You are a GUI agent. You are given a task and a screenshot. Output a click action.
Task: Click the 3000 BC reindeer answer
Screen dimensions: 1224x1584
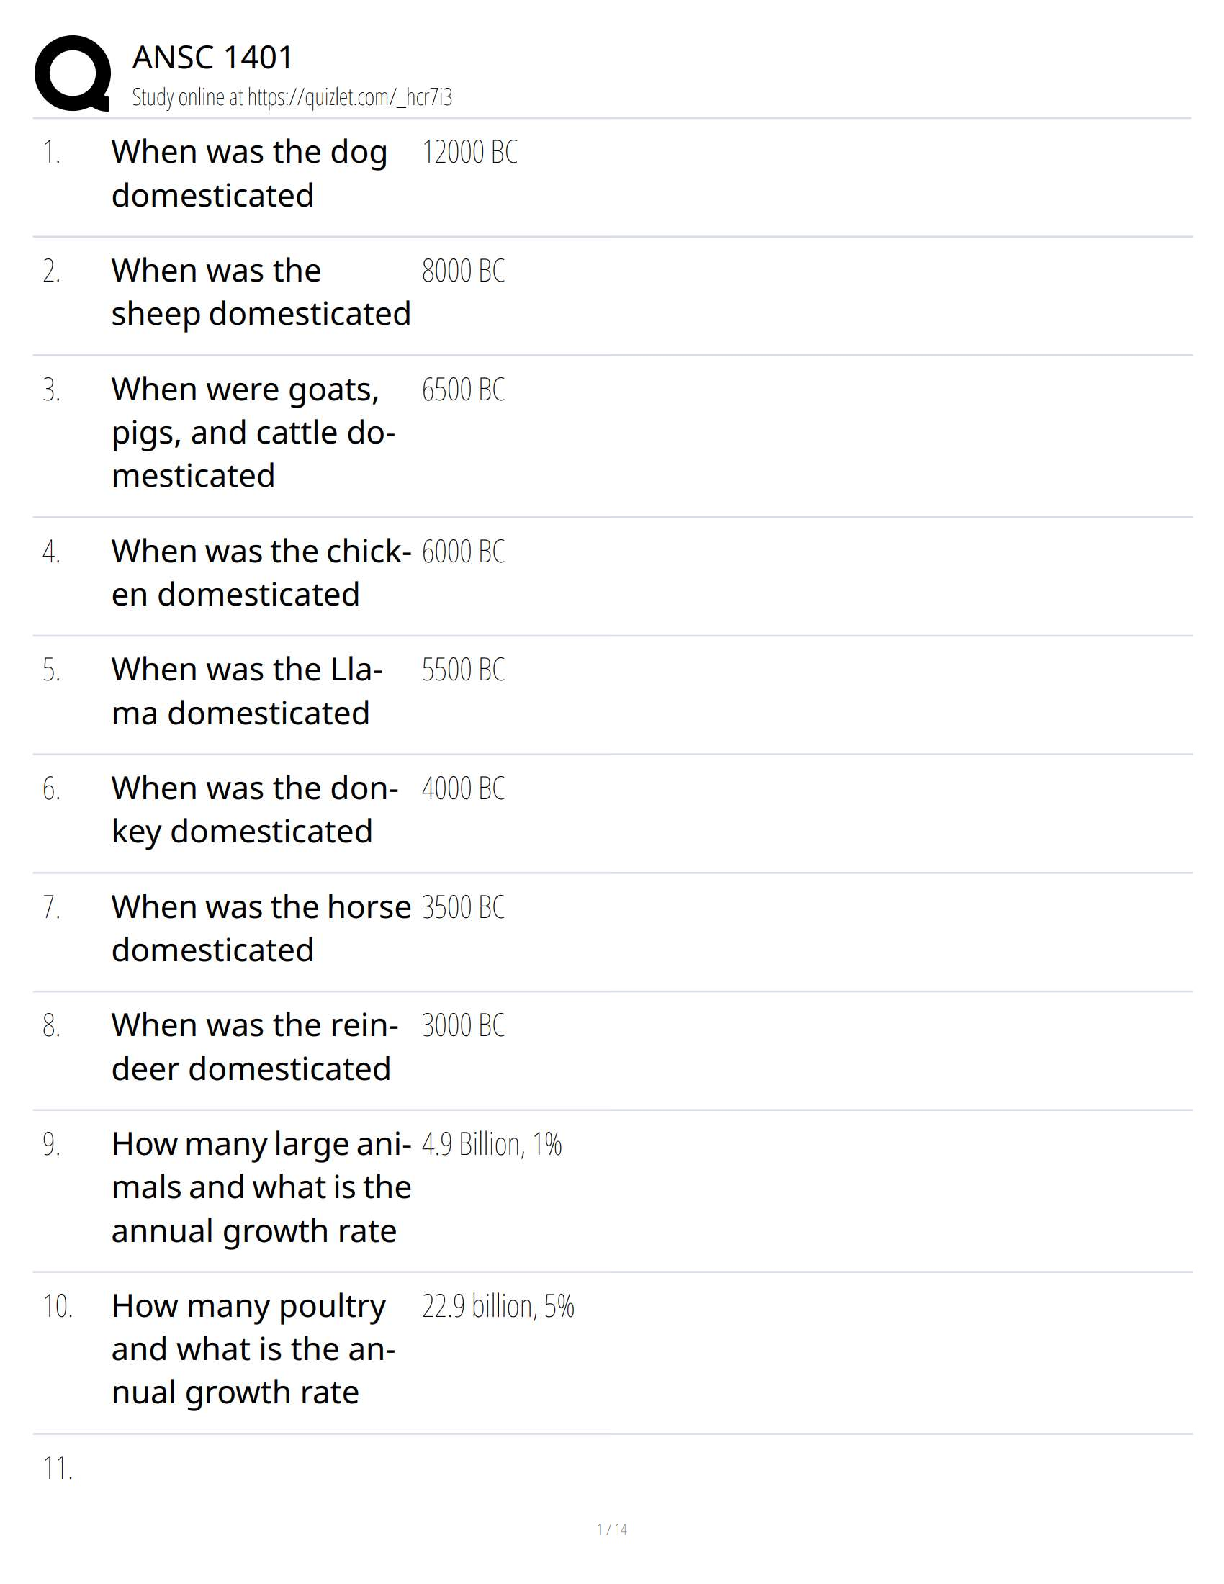point(463,1025)
